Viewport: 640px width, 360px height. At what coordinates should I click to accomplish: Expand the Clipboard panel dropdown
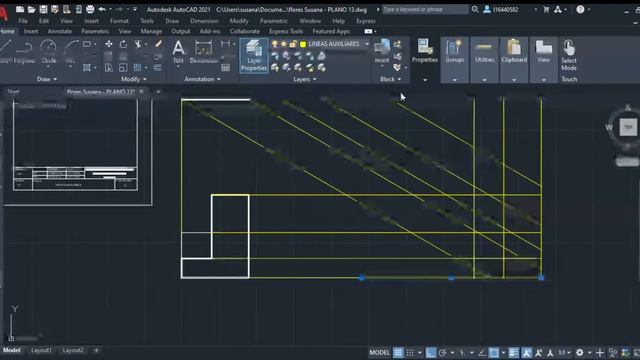coord(514,80)
